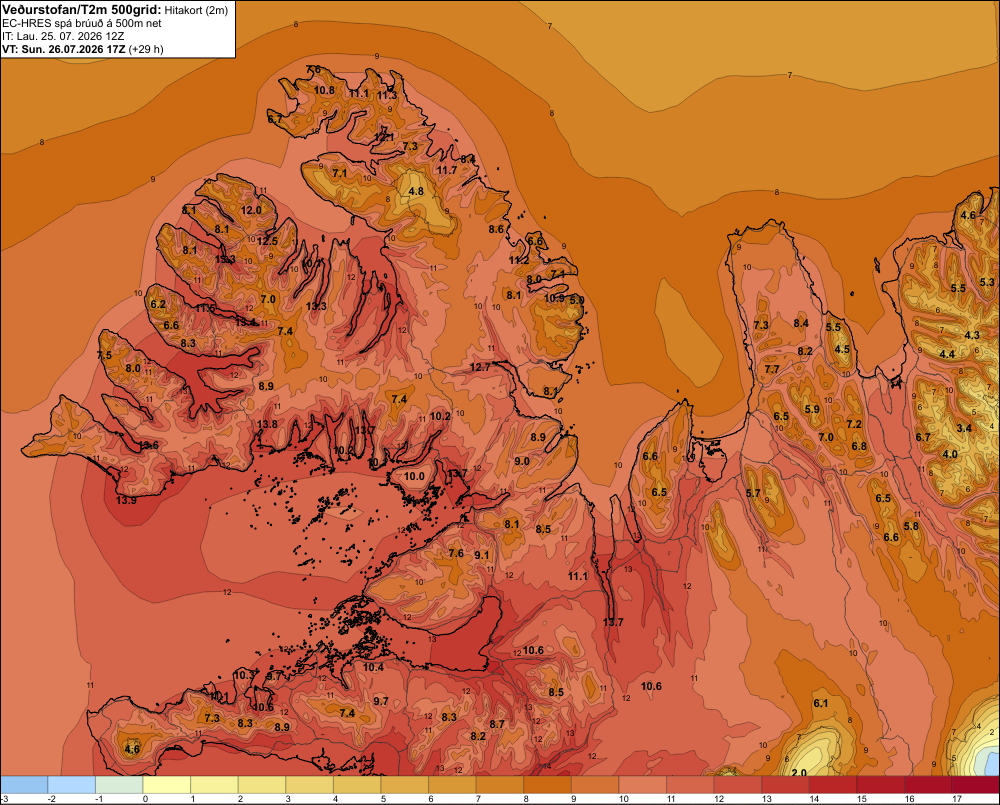Click the 5.3 temperature value
1000x805 pixels.
pyautogui.click(x=987, y=282)
